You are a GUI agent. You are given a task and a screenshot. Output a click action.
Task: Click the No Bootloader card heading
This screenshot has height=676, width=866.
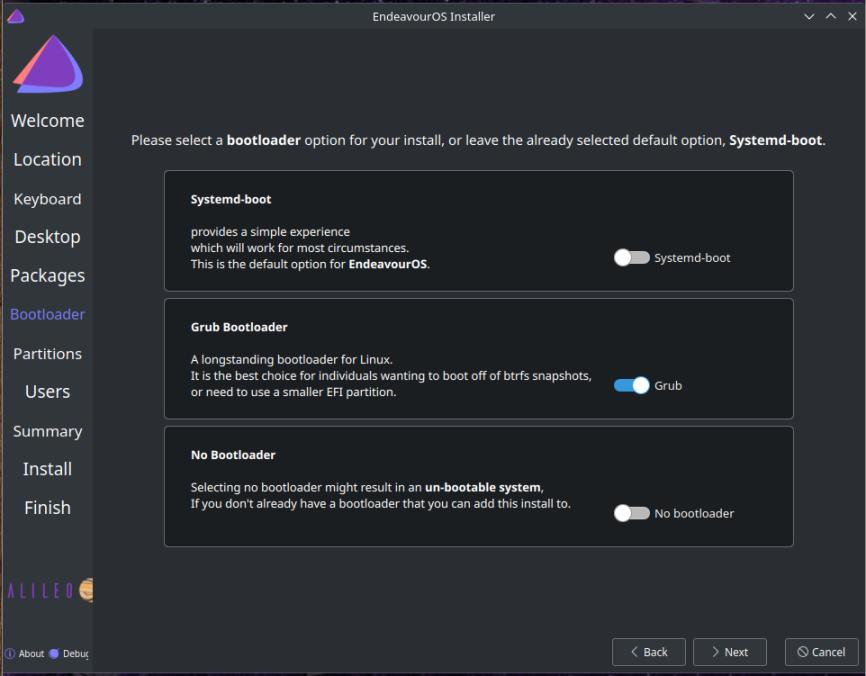tap(233, 455)
